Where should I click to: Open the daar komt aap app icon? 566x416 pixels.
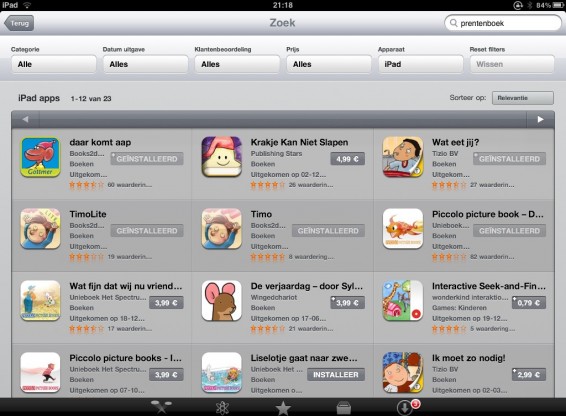click(x=40, y=157)
